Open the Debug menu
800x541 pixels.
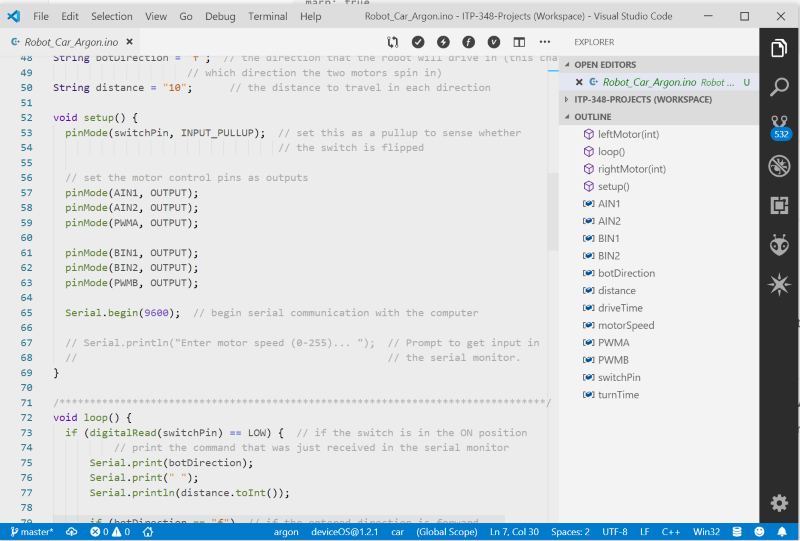click(220, 16)
